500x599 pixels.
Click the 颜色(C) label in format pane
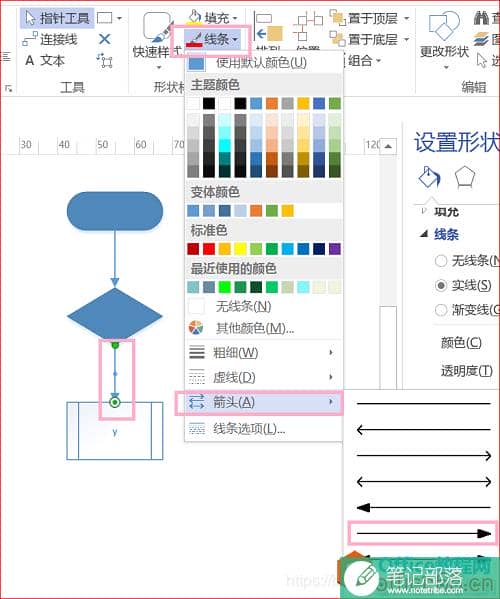coord(461,342)
